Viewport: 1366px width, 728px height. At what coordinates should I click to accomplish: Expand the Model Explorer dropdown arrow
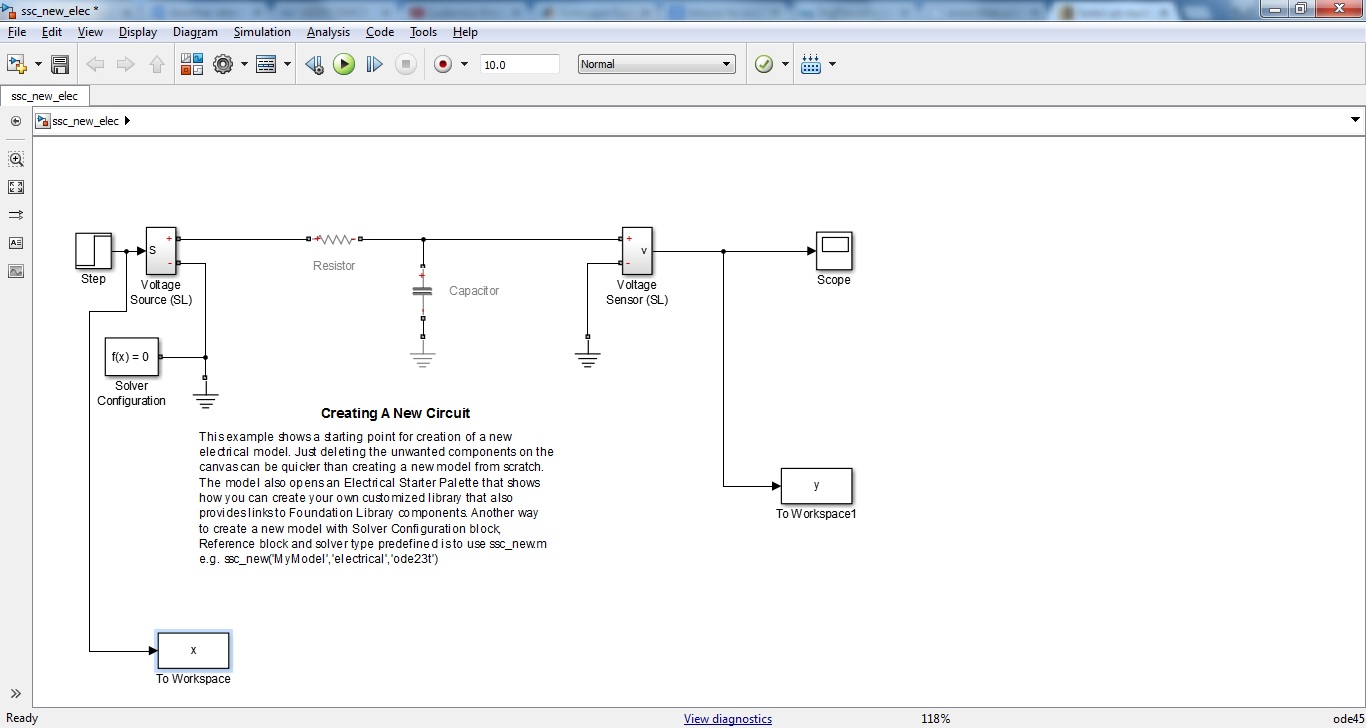tap(288, 65)
